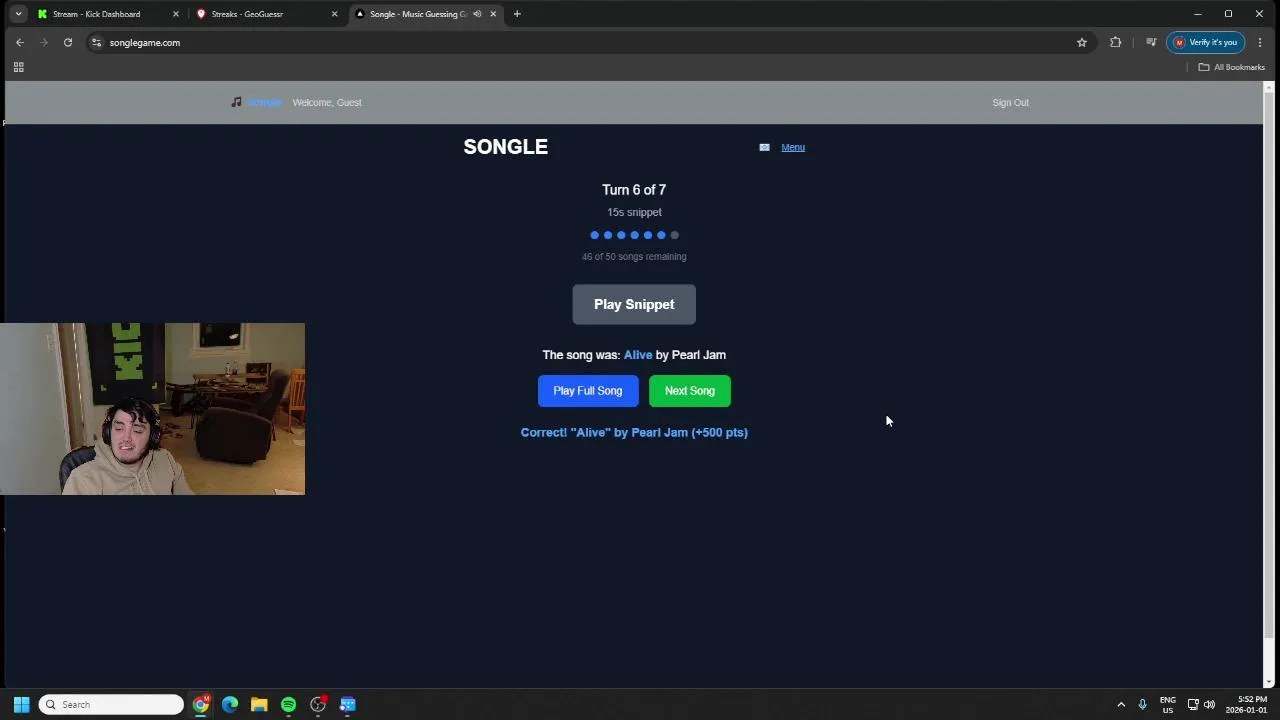This screenshot has height=720, width=1280.
Task: Click the taskbar Search box
Action: point(111,704)
